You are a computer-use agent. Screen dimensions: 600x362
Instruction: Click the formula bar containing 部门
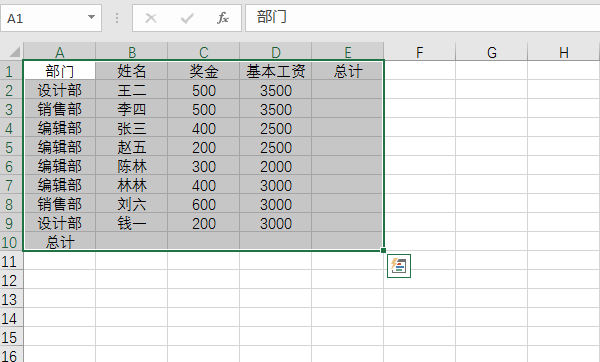point(422,18)
